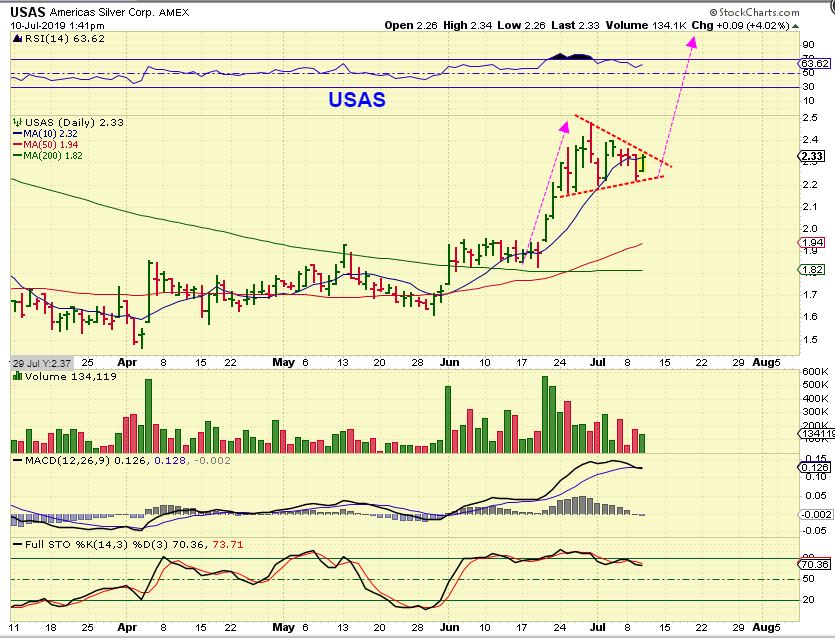Click the MA(200) 1.82 legend entry
This screenshot has width=835, height=638.
click(x=53, y=156)
